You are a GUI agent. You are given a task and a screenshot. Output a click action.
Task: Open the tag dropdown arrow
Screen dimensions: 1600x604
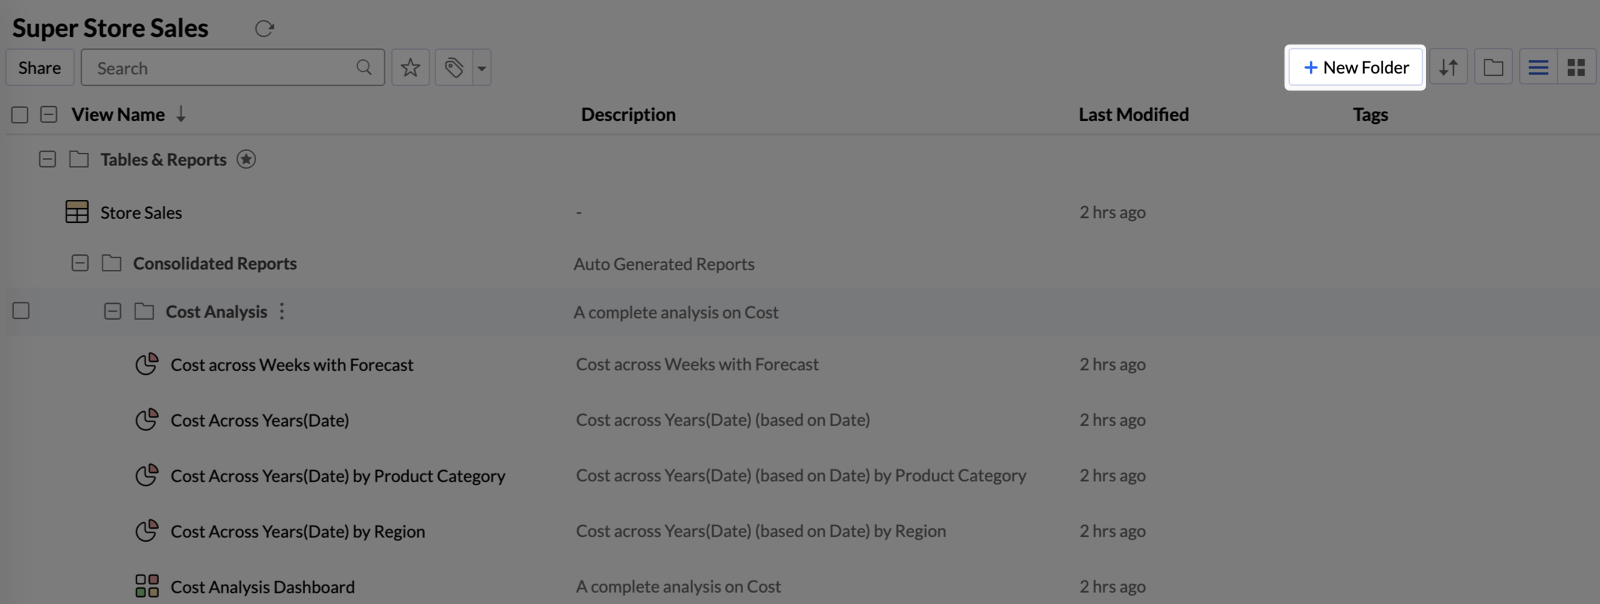pos(482,68)
